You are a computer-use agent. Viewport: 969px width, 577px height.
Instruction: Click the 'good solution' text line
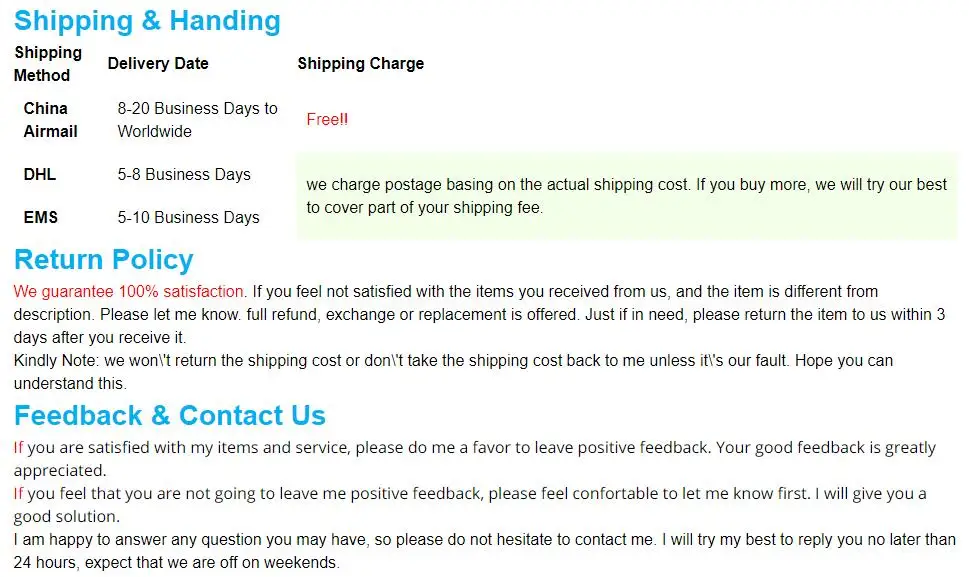click(x=67, y=516)
